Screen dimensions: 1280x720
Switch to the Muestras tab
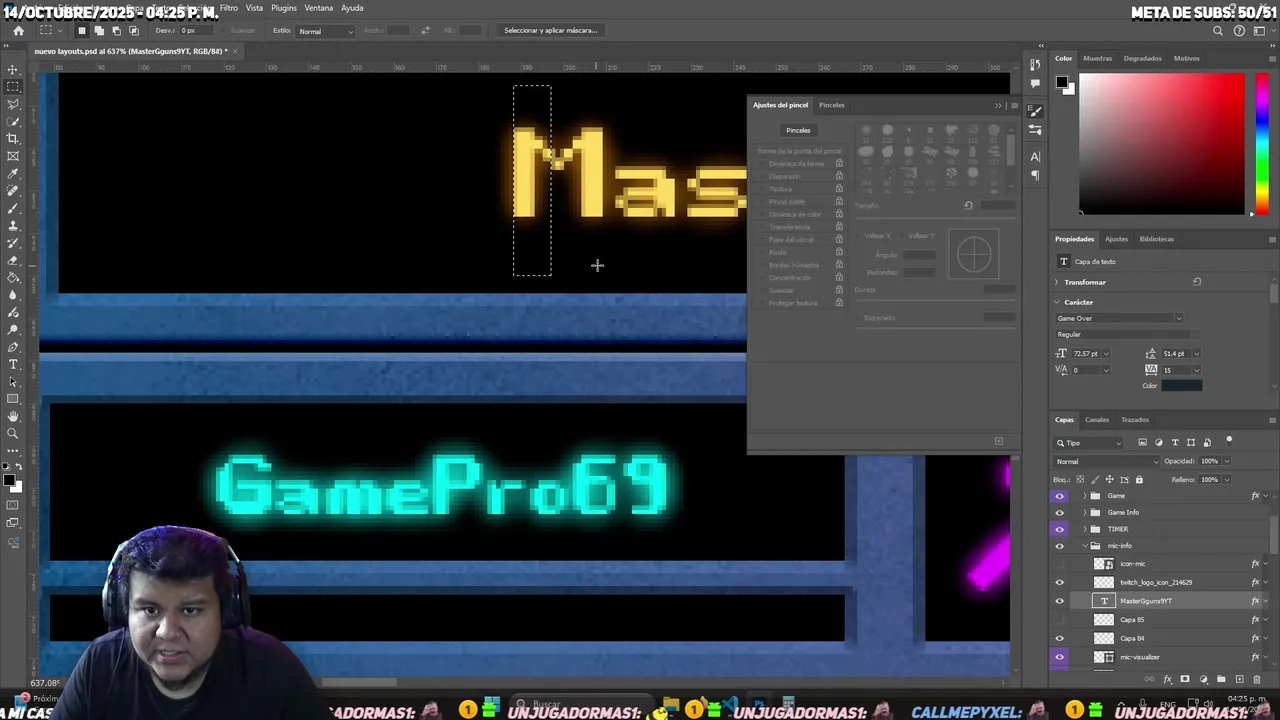(1097, 58)
